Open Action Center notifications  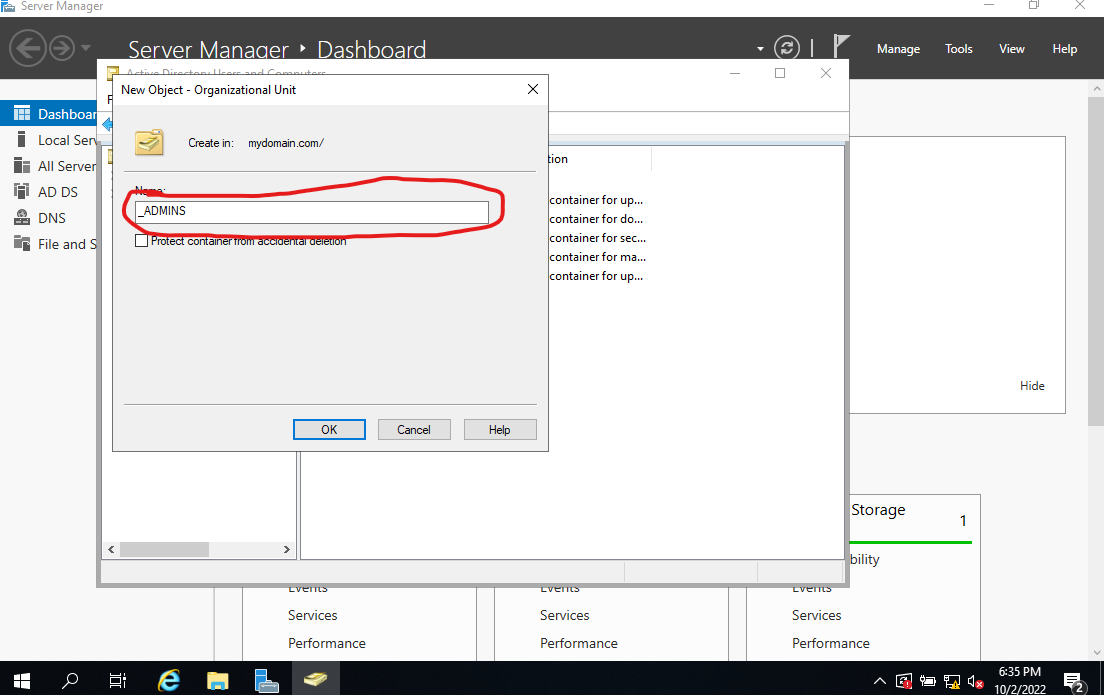[x=1074, y=681]
